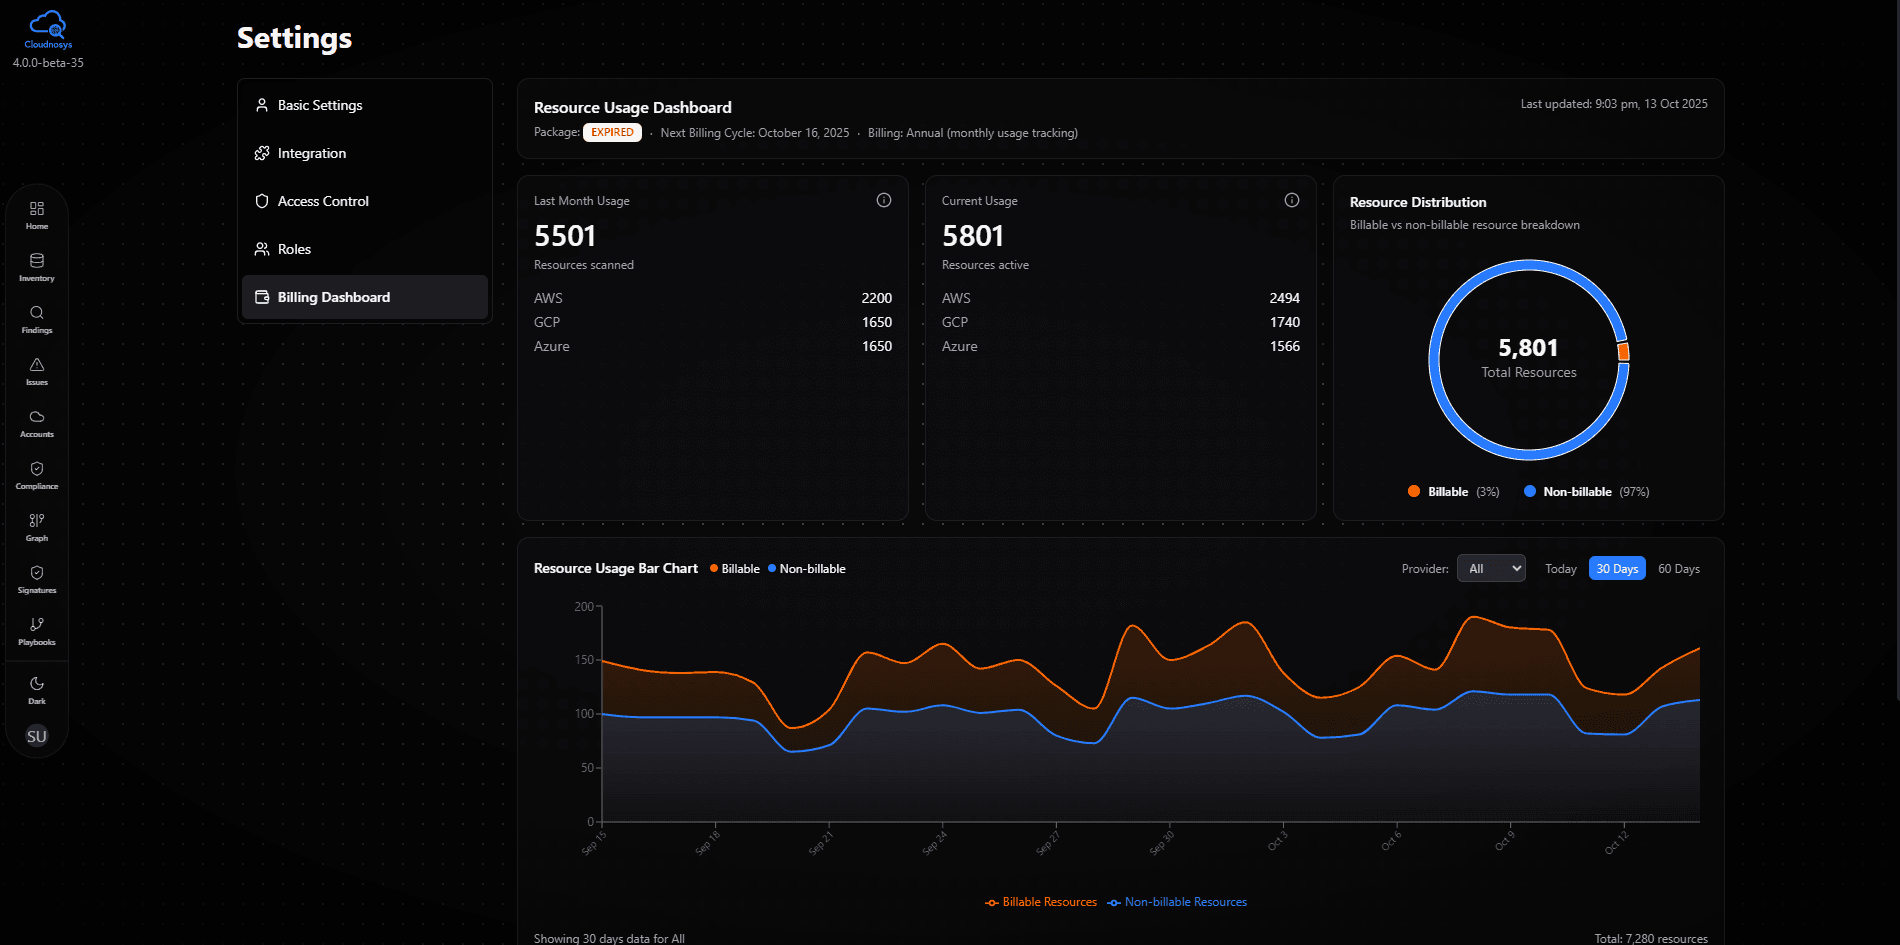Click Oct 9 marker on chart axis
Screen dimensions: 1900x945
(1505, 841)
